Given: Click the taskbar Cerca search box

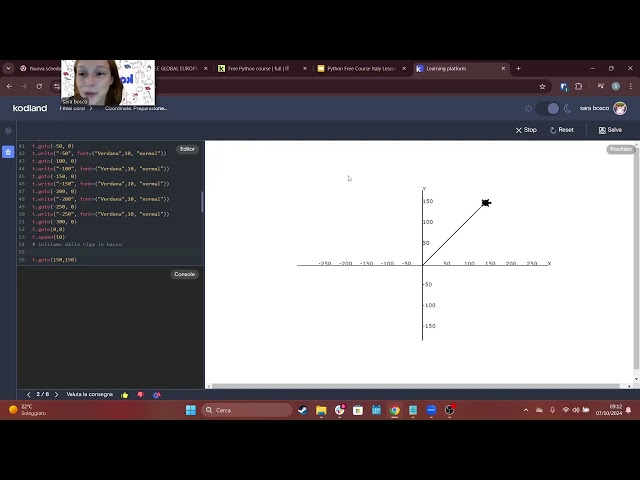Looking at the screenshot, I should 247,410.
